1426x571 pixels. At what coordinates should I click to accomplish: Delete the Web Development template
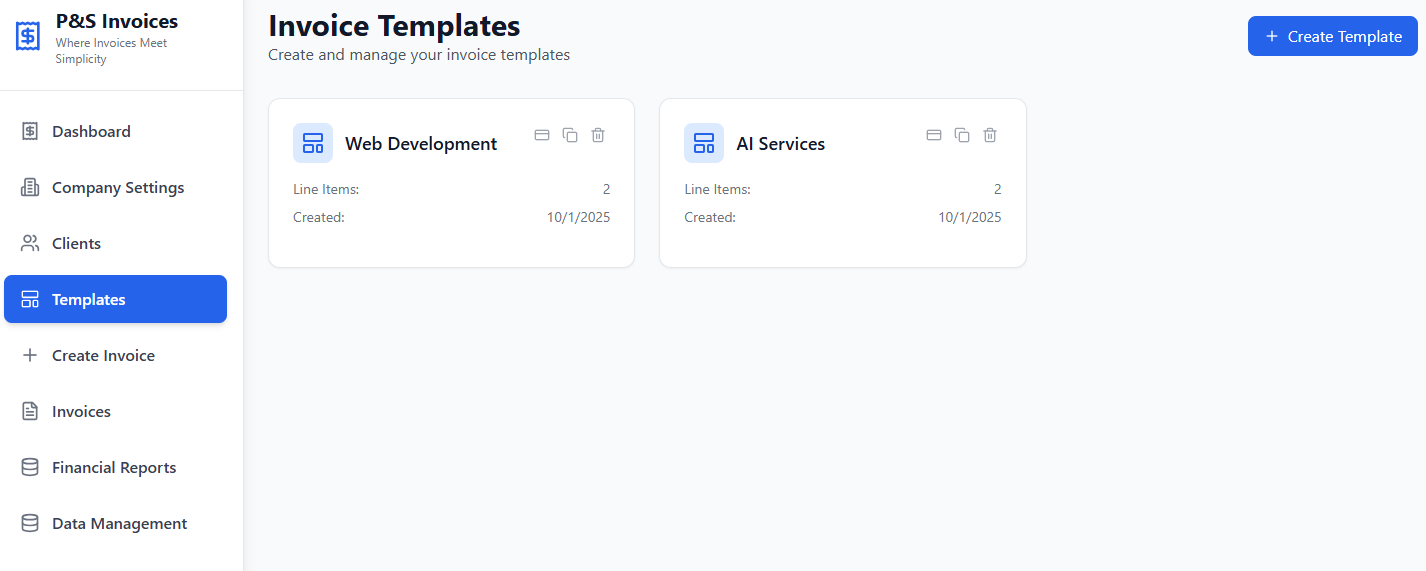point(598,135)
